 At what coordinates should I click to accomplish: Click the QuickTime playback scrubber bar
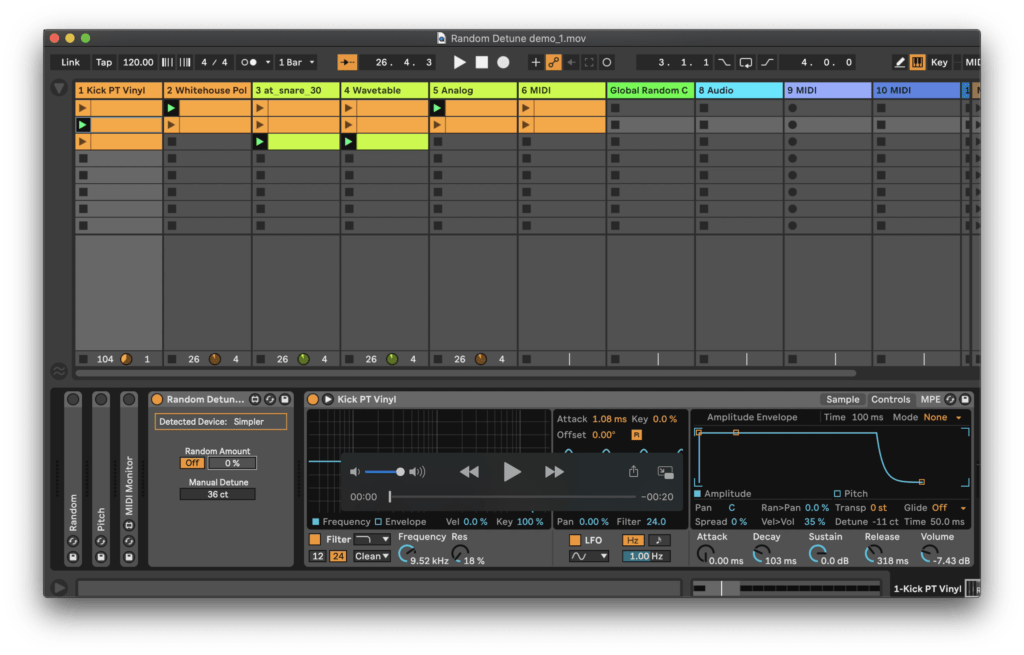(x=513, y=497)
